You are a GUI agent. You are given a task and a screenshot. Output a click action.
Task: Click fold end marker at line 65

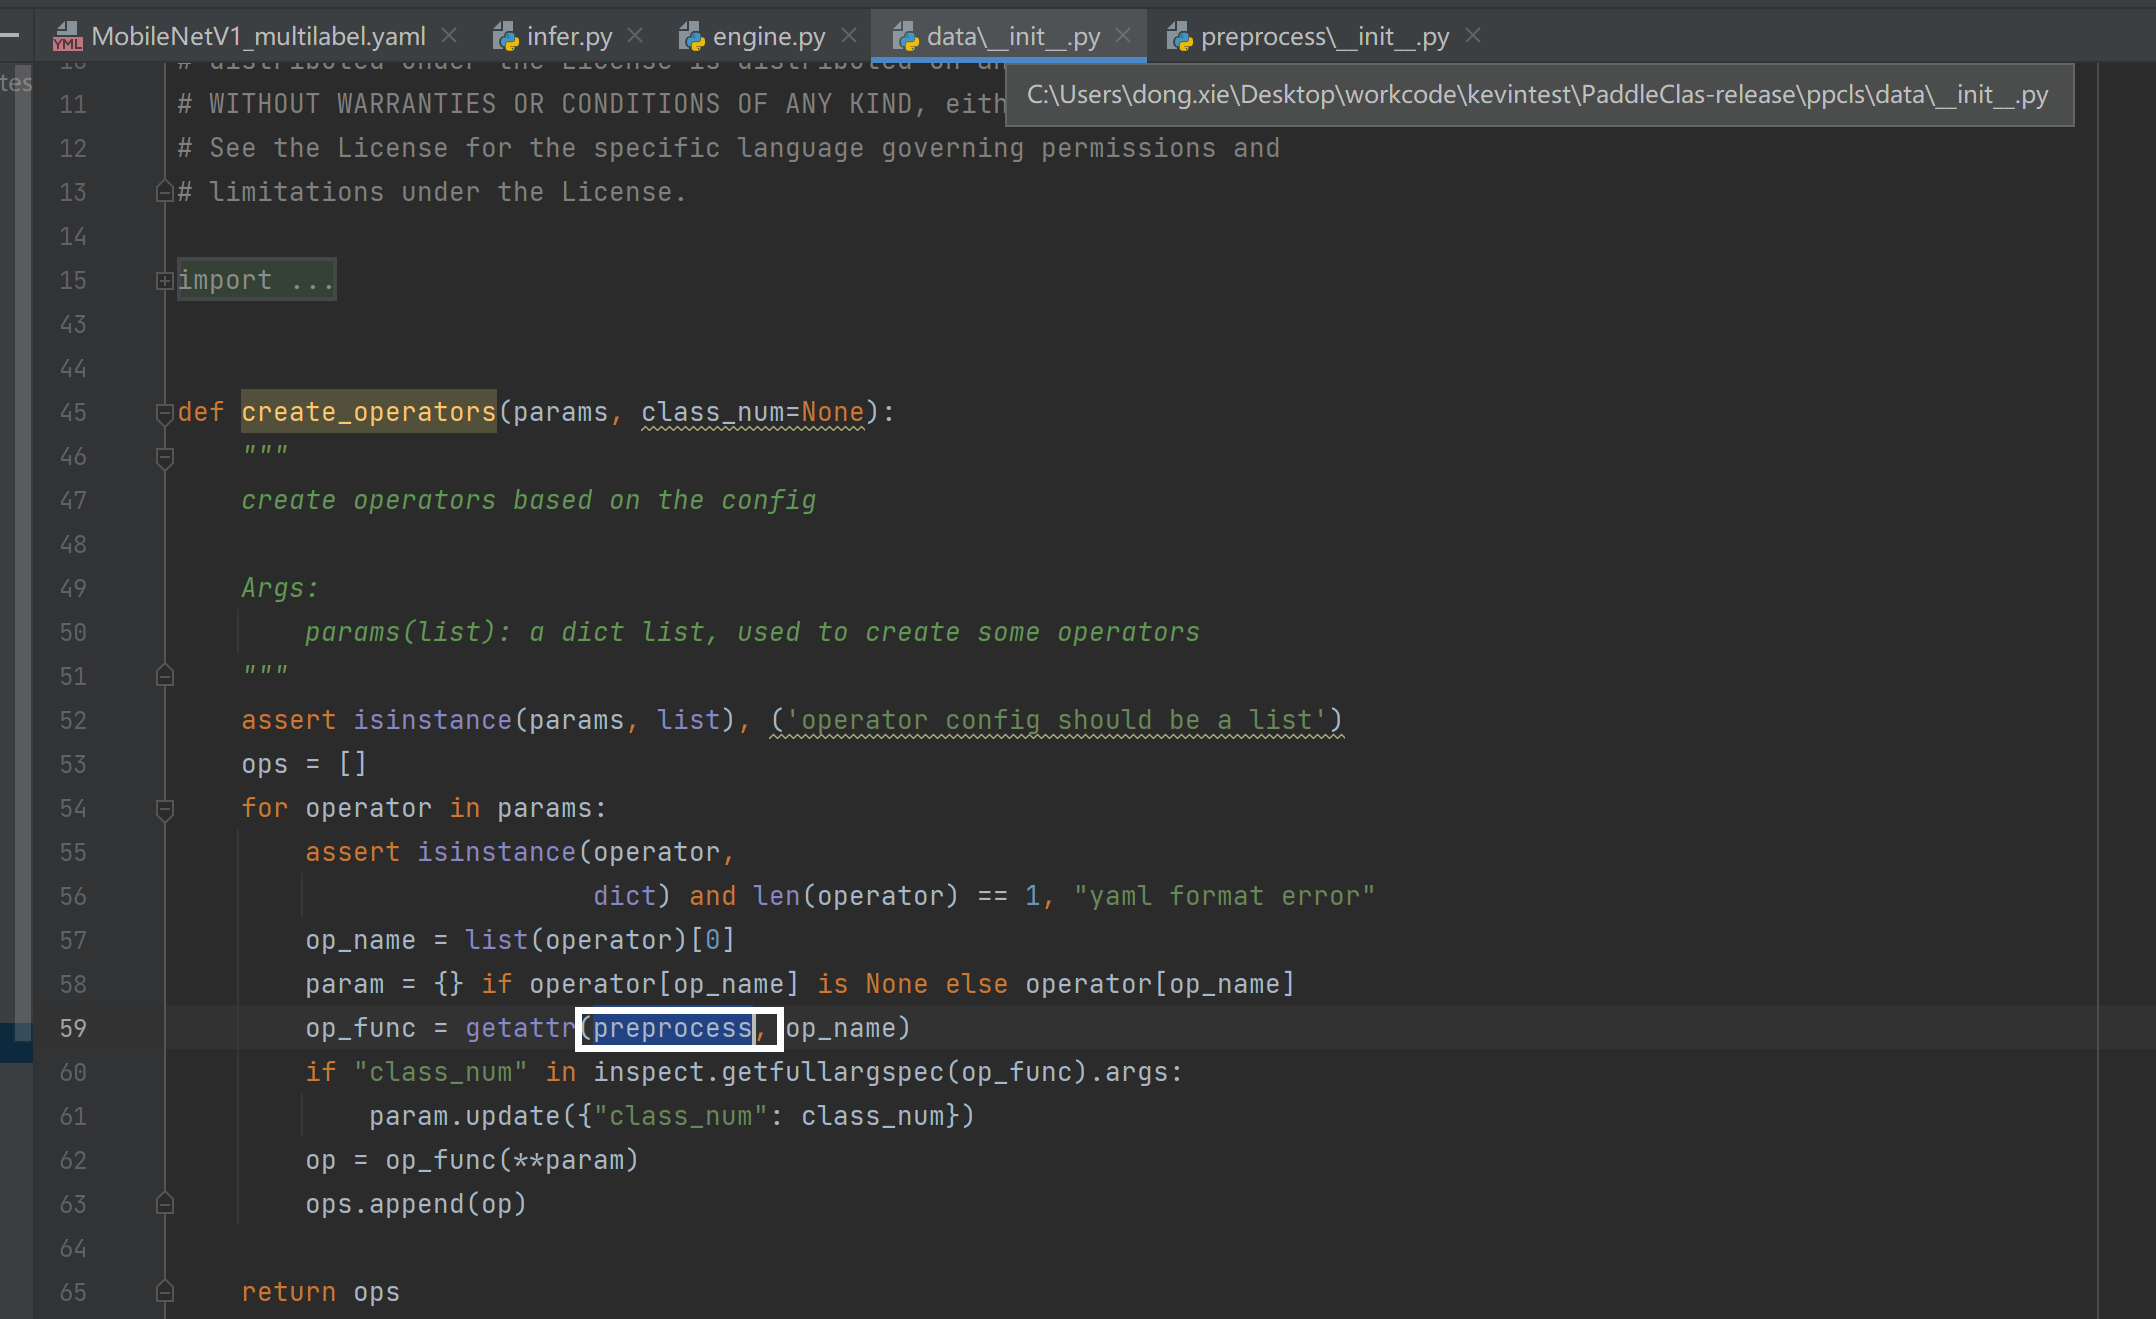(x=165, y=1292)
